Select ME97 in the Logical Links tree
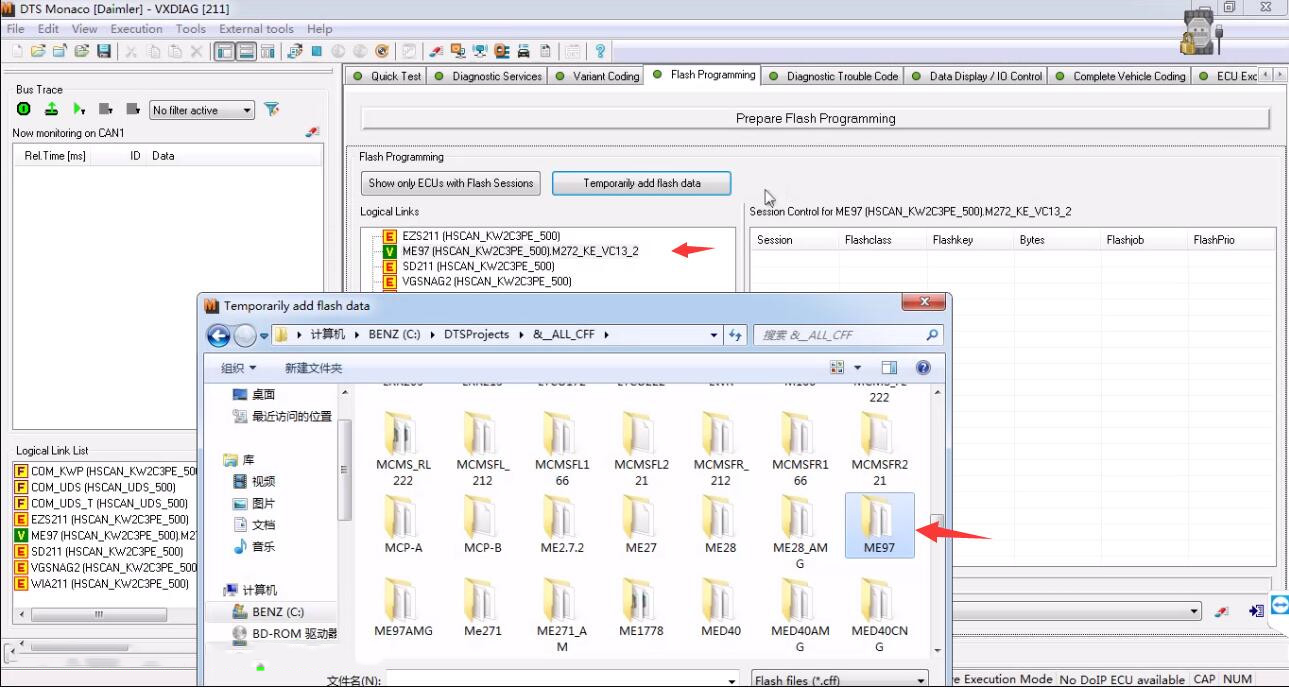This screenshot has height=689, width=1289. tap(520, 251)
